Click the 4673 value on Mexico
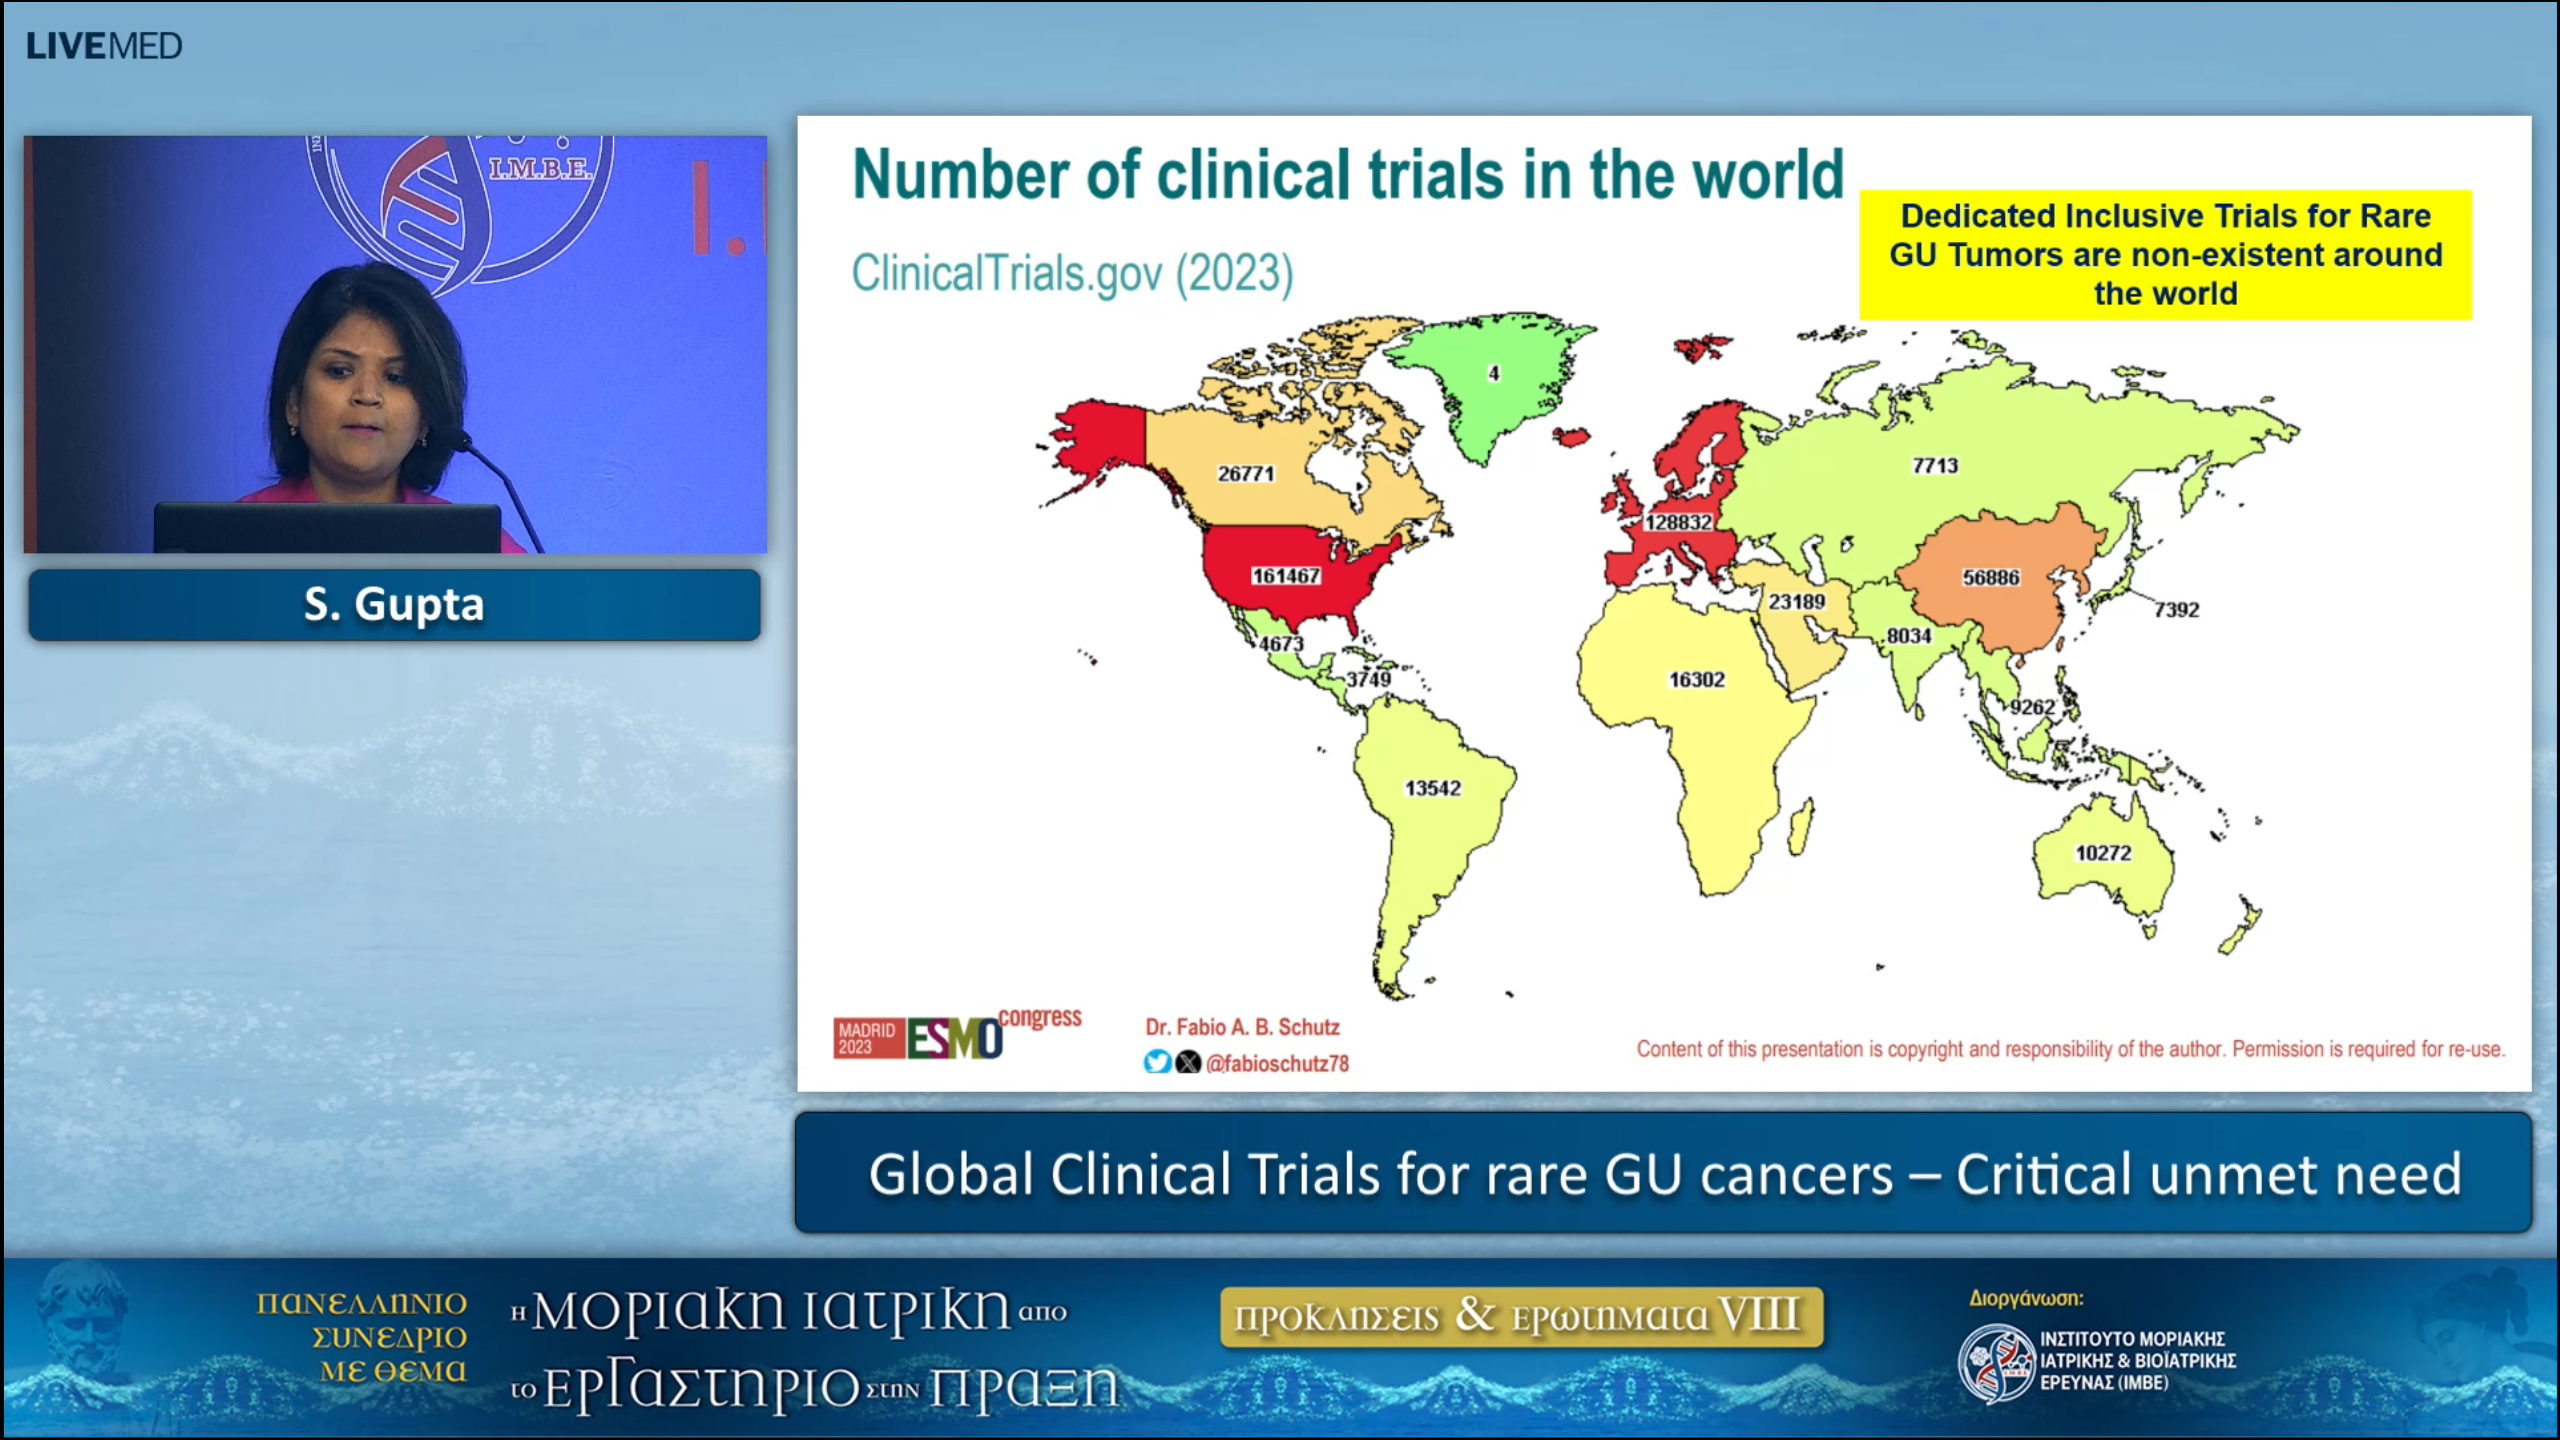The image size is (2560, 1440). [x=1281, y=644]
